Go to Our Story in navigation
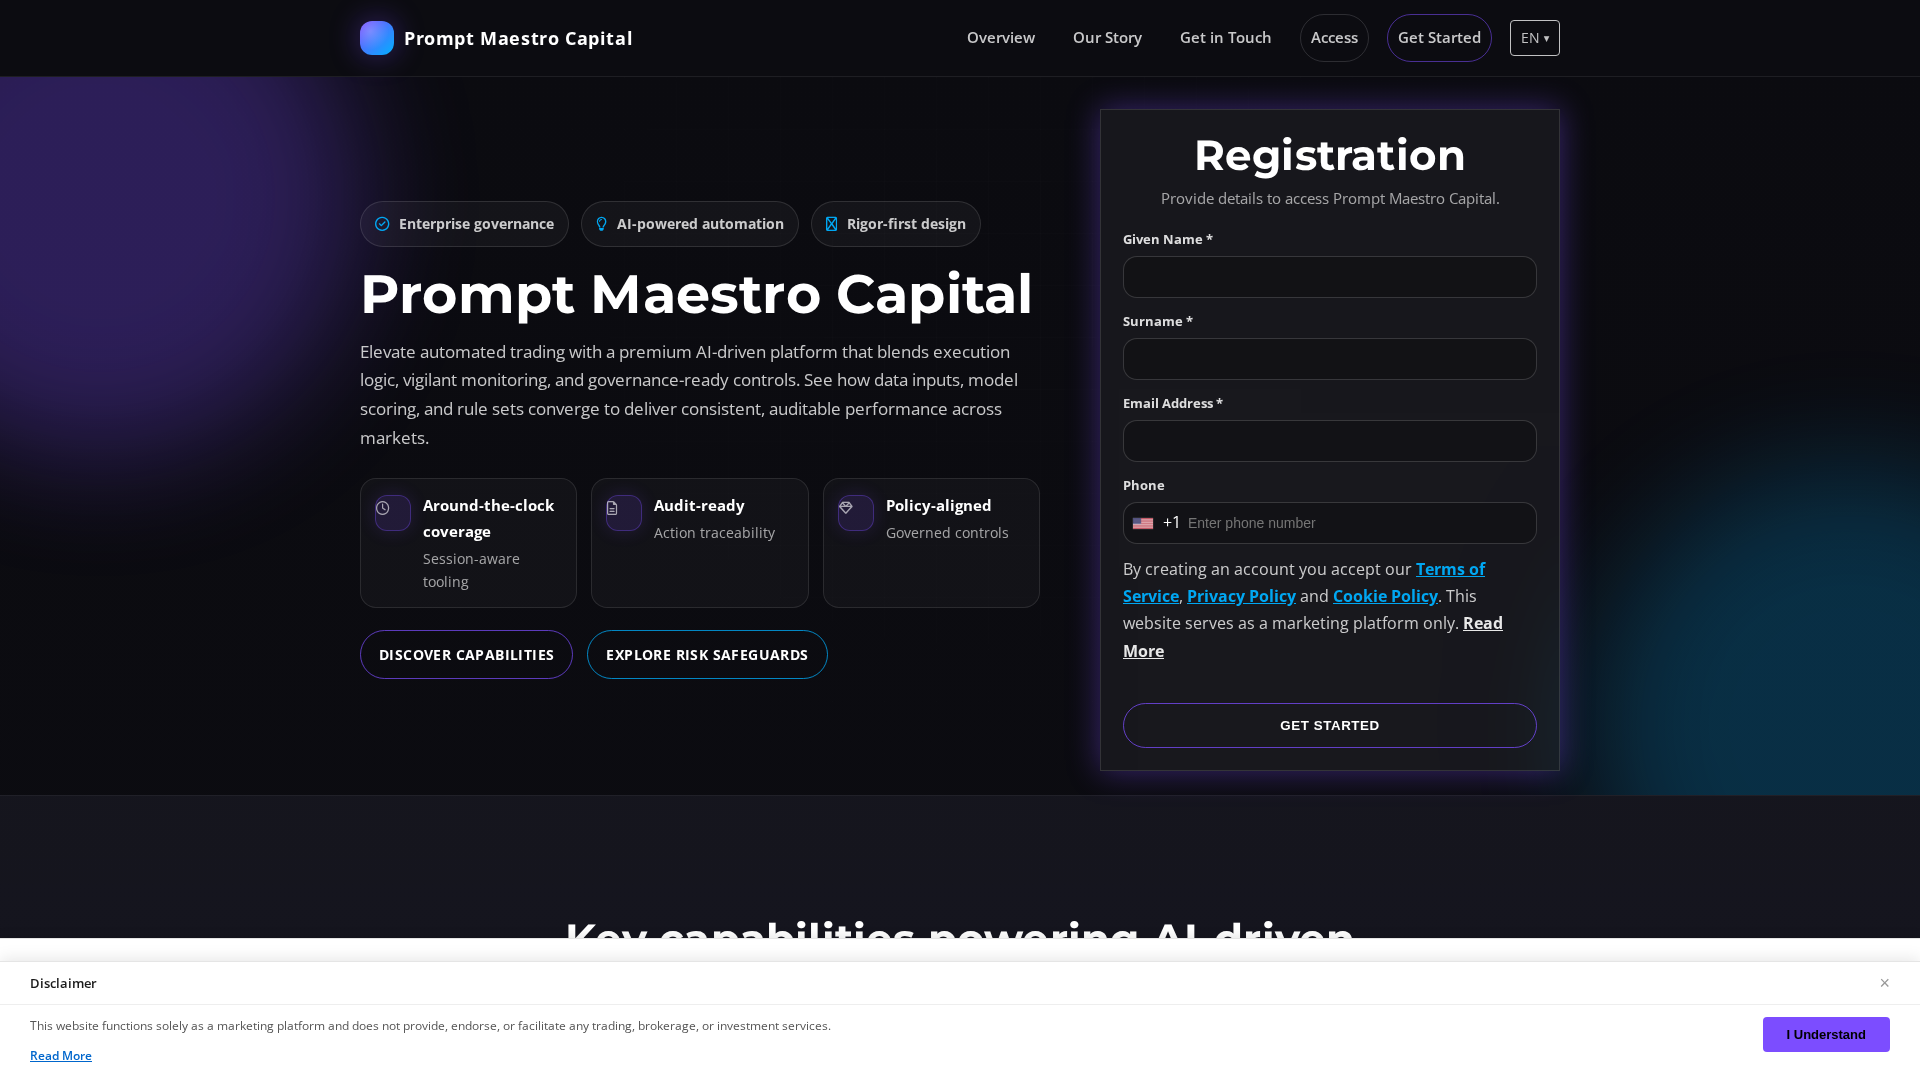The height and width of the screenshot is (1080, 1920). (x=1107, y=38)
